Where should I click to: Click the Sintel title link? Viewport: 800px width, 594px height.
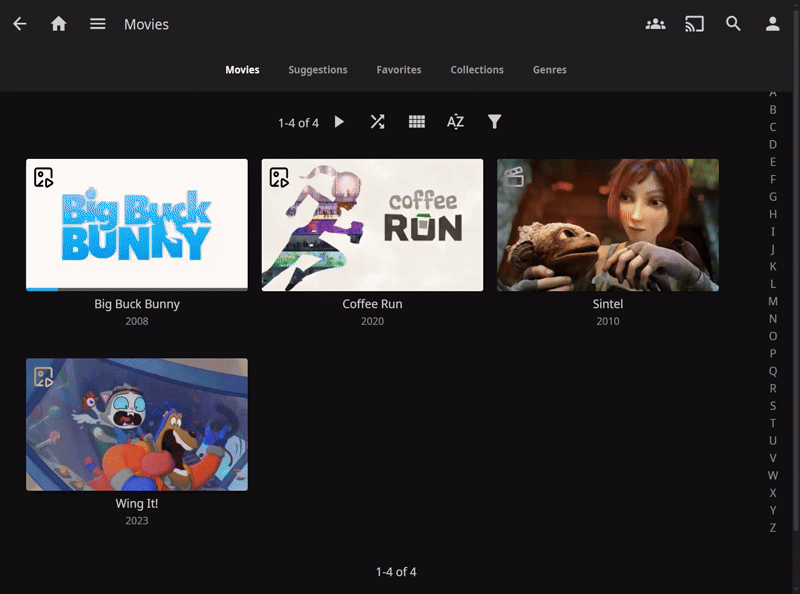point(608,304)
